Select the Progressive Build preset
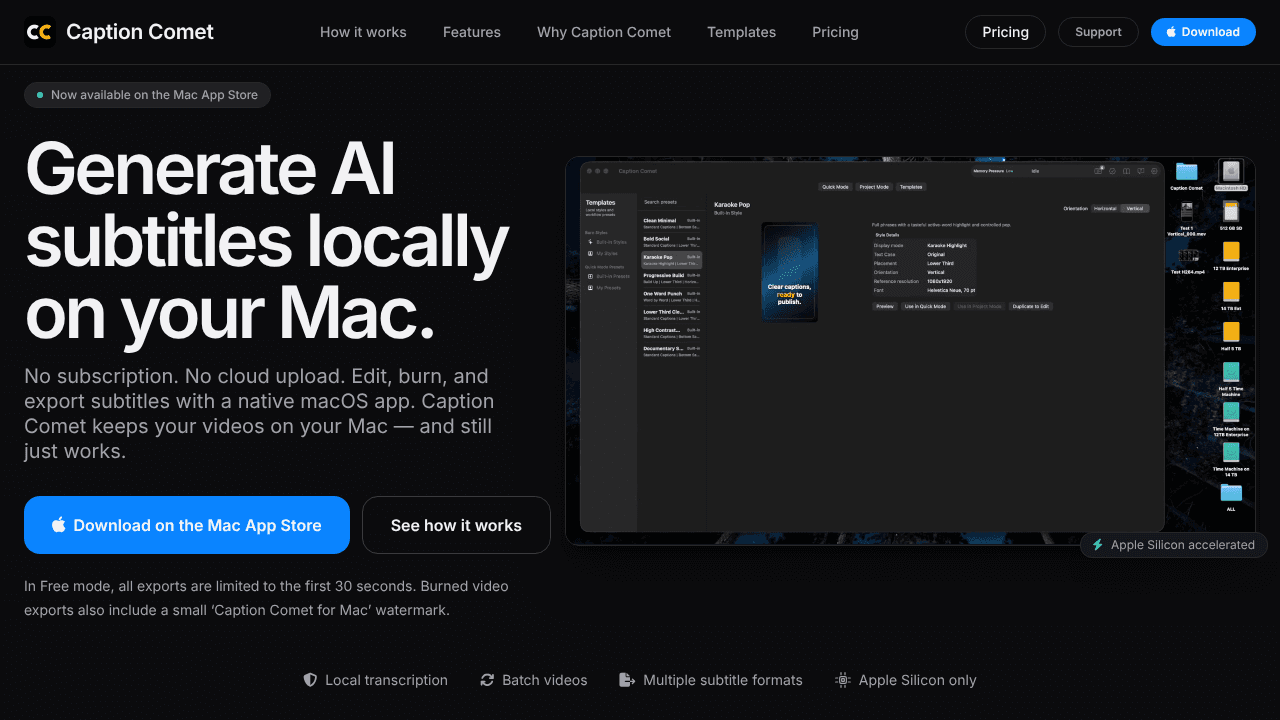This screenshot has height=720, width=1280. 672,278
